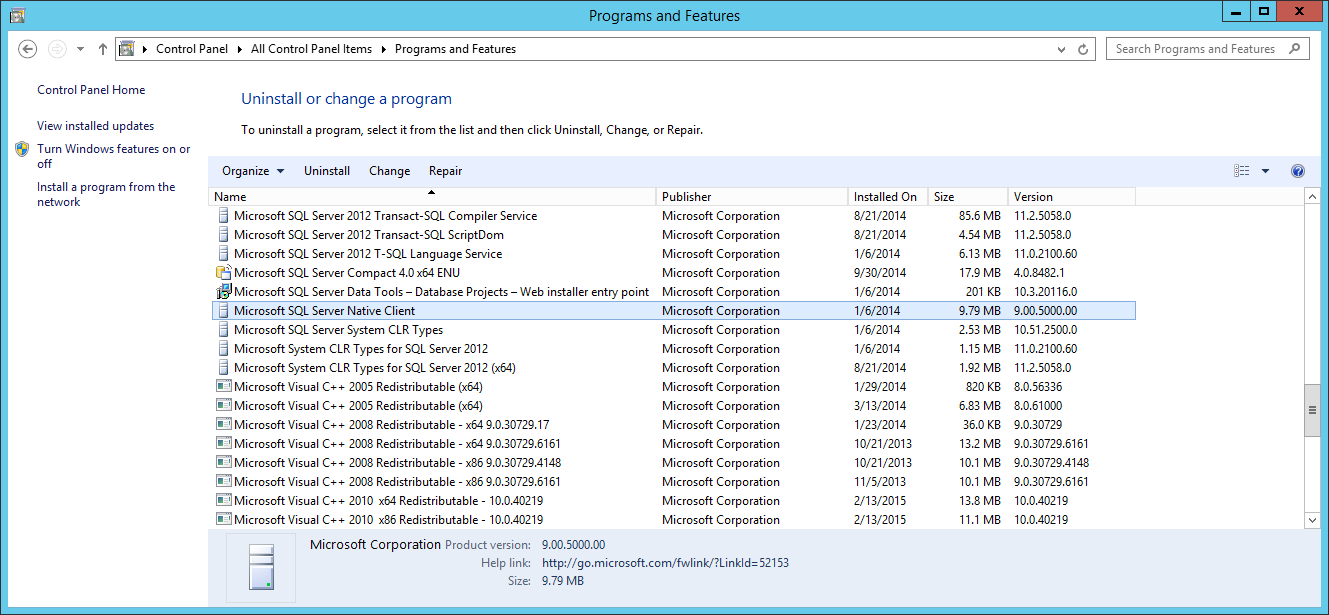Sort by Installed On column header
Screen dimensions: 1329x615
tap(888, 197)
